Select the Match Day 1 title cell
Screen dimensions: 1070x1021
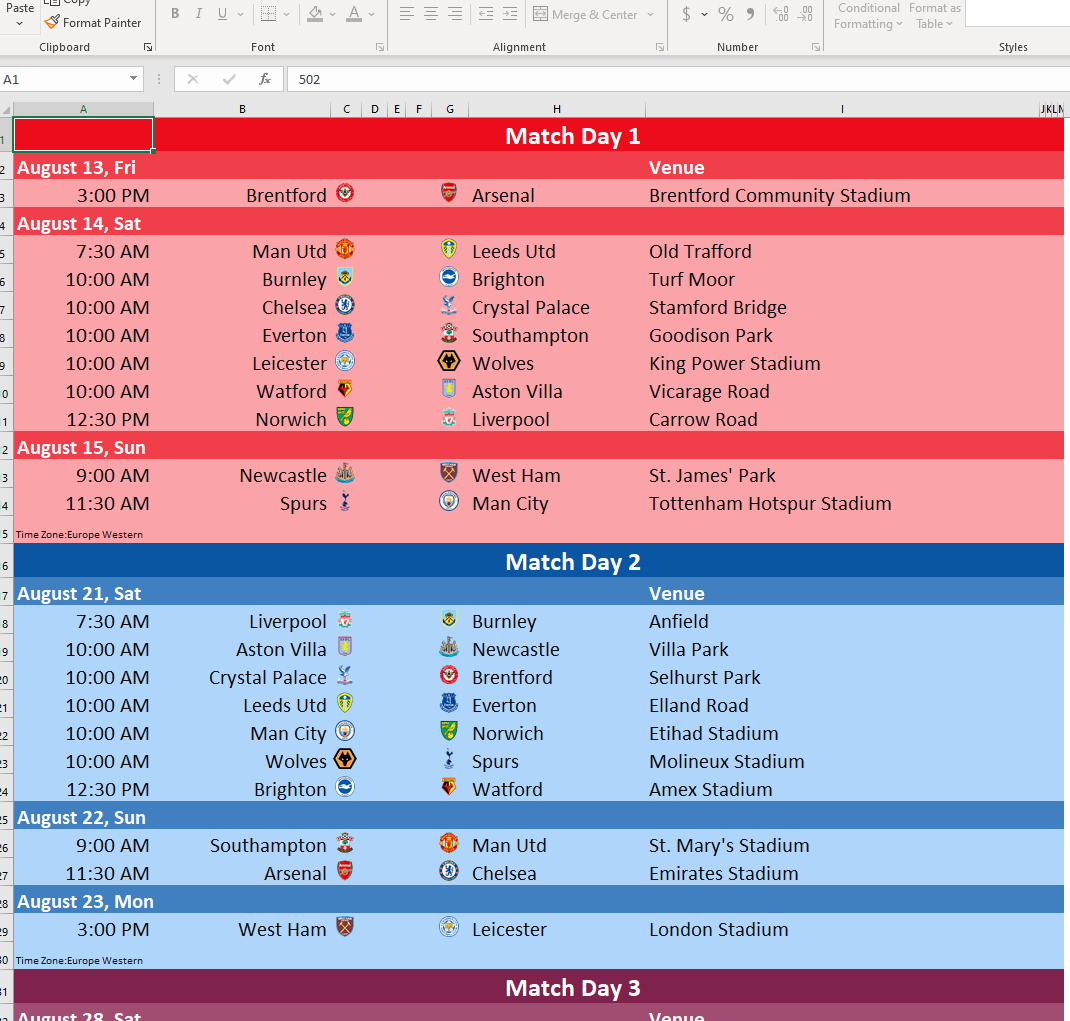[573, 136]
